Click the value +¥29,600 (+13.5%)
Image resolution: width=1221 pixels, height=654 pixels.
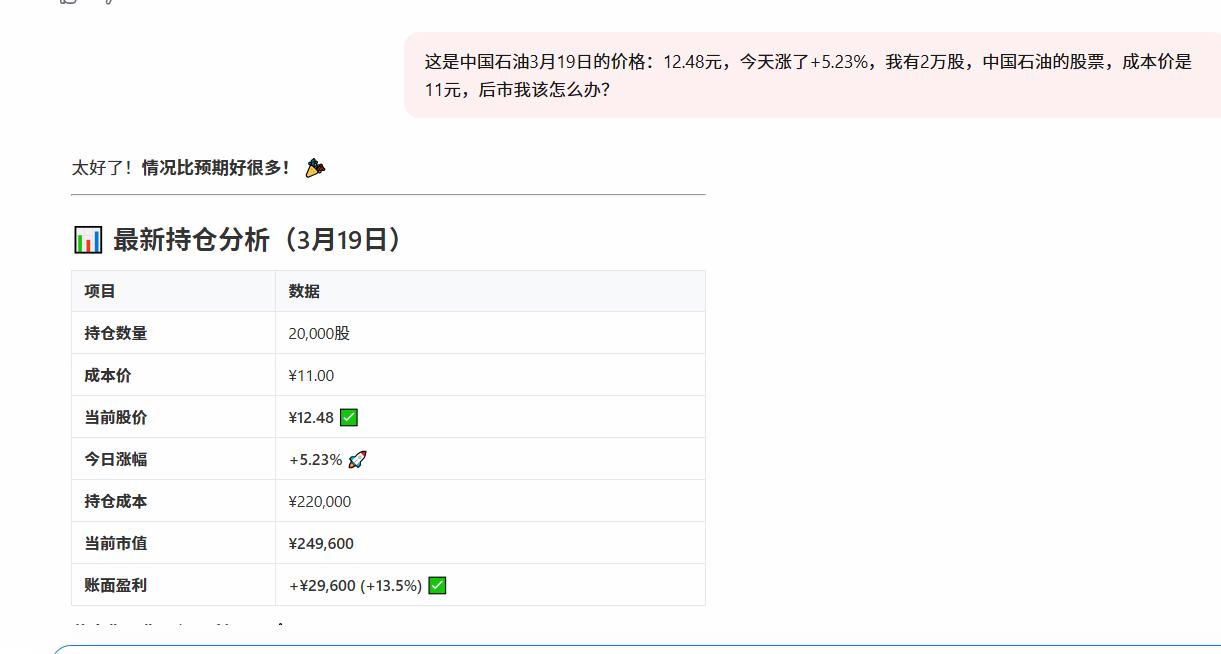tap(355, 585)
